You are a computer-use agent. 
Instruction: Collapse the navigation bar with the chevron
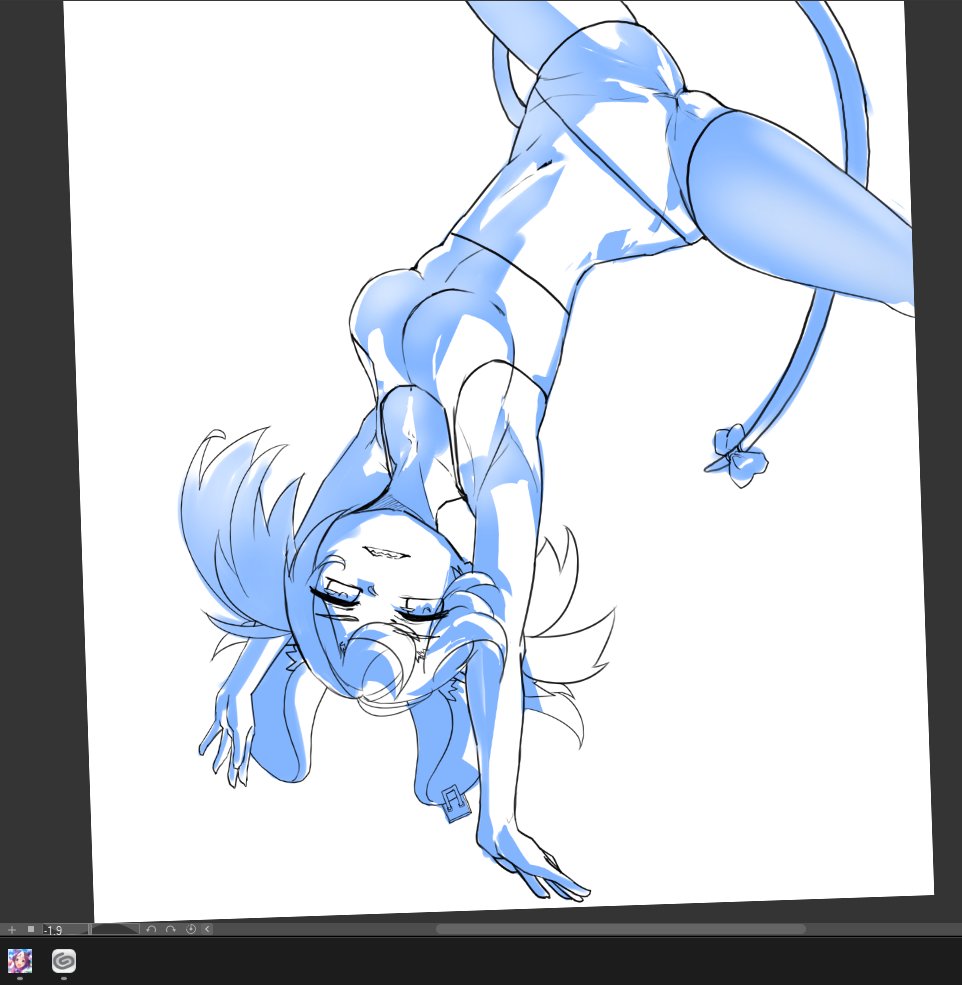[x=207, y=929]
